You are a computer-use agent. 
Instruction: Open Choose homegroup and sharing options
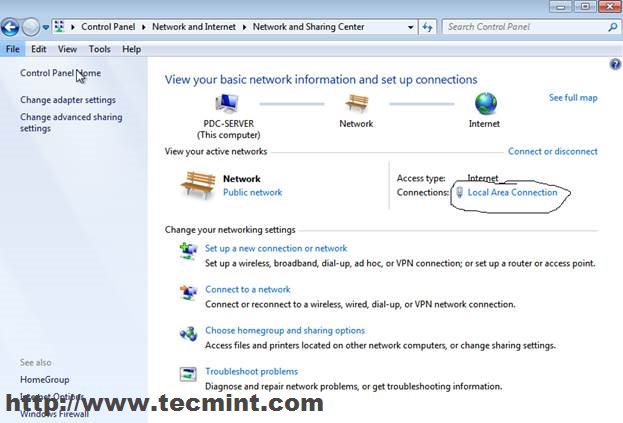pyautogui.click(x=285, y=330)
